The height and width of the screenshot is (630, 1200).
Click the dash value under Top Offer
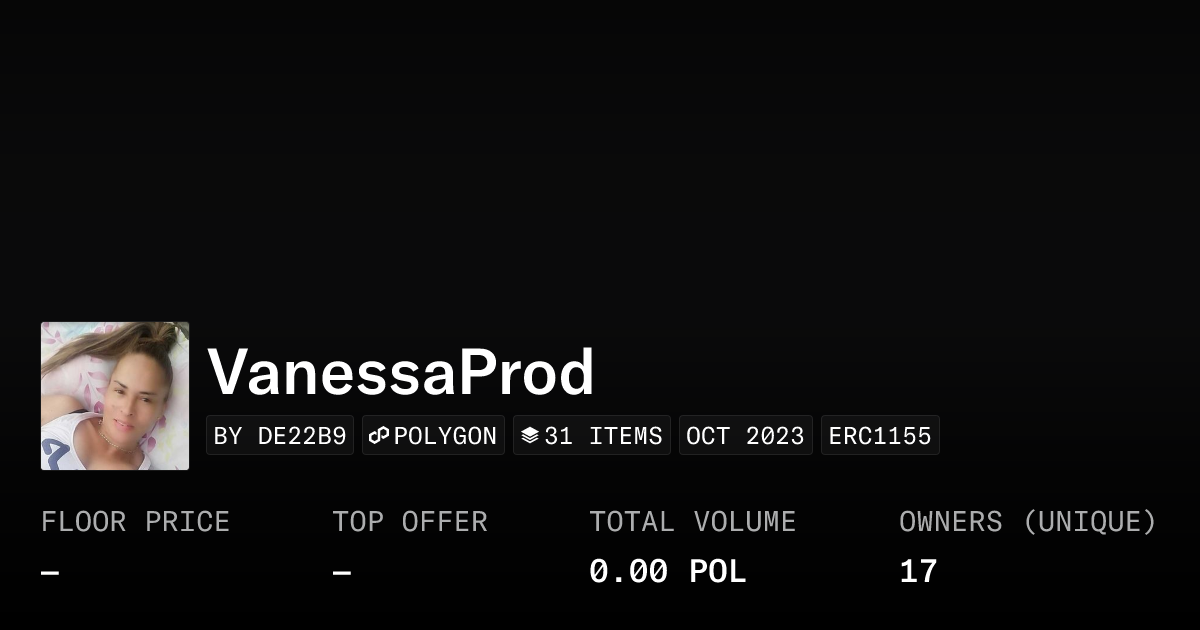click(x=342, y=573)
